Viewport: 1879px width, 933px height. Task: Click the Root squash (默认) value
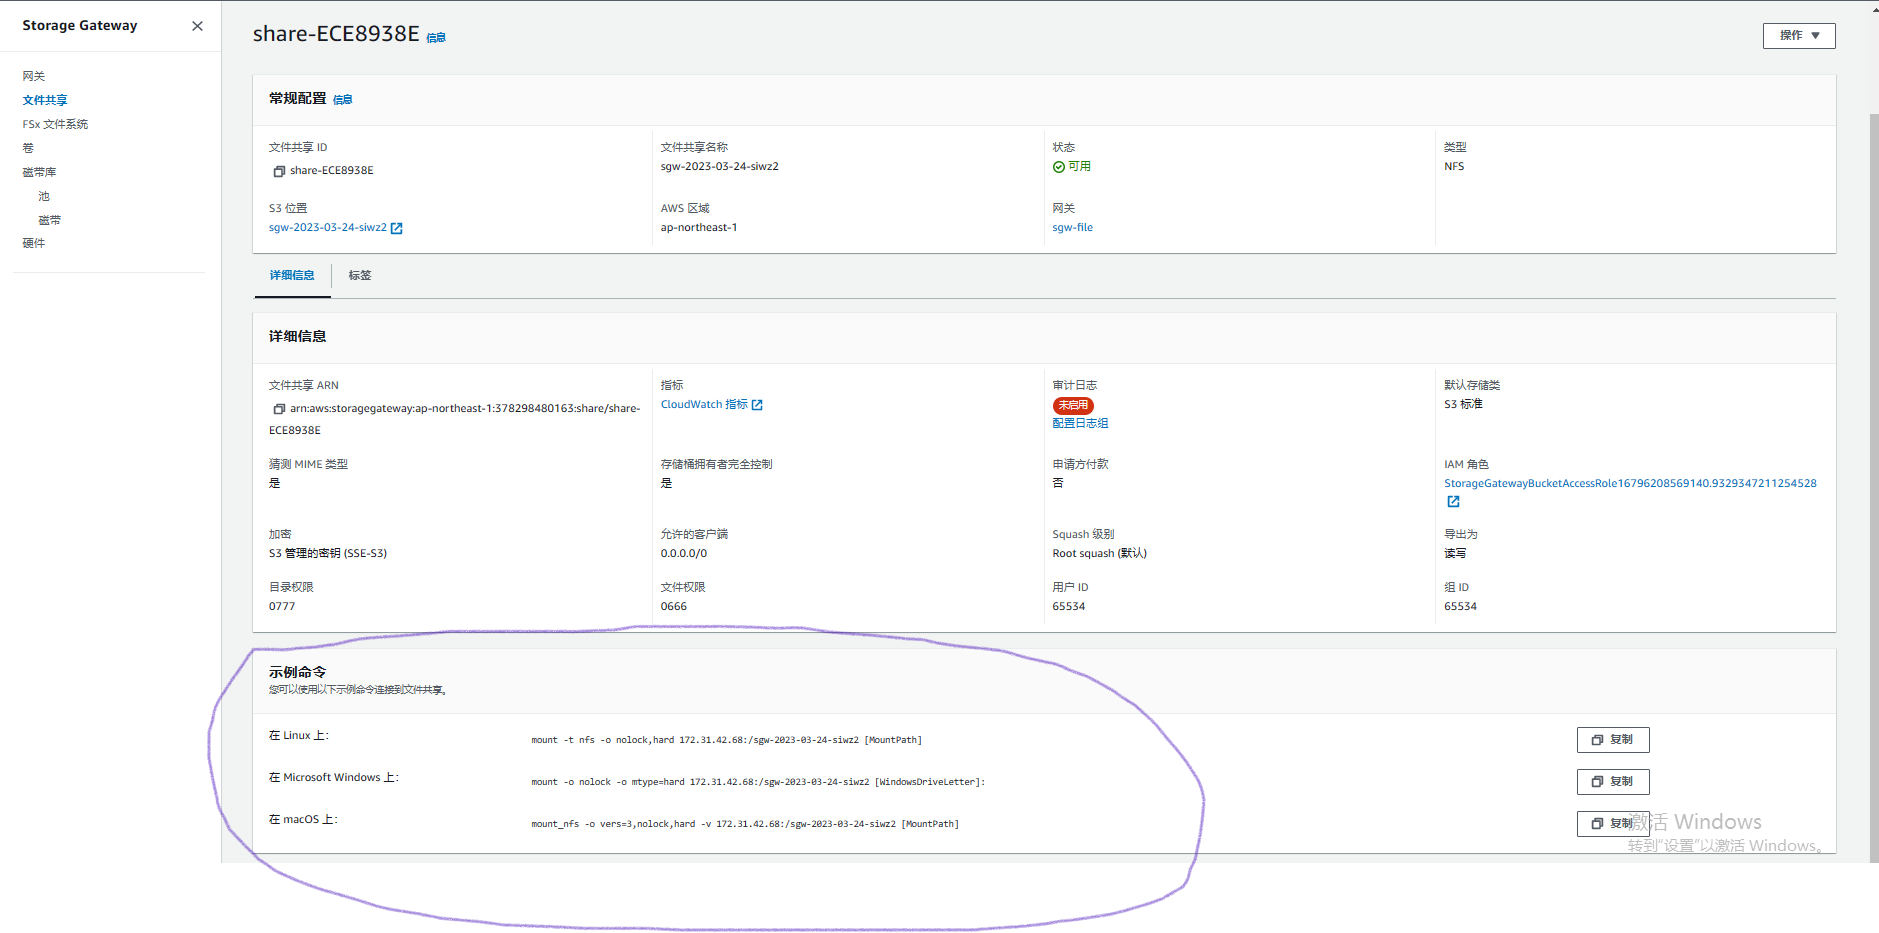pyautogui.click(x=1100, y=554)
